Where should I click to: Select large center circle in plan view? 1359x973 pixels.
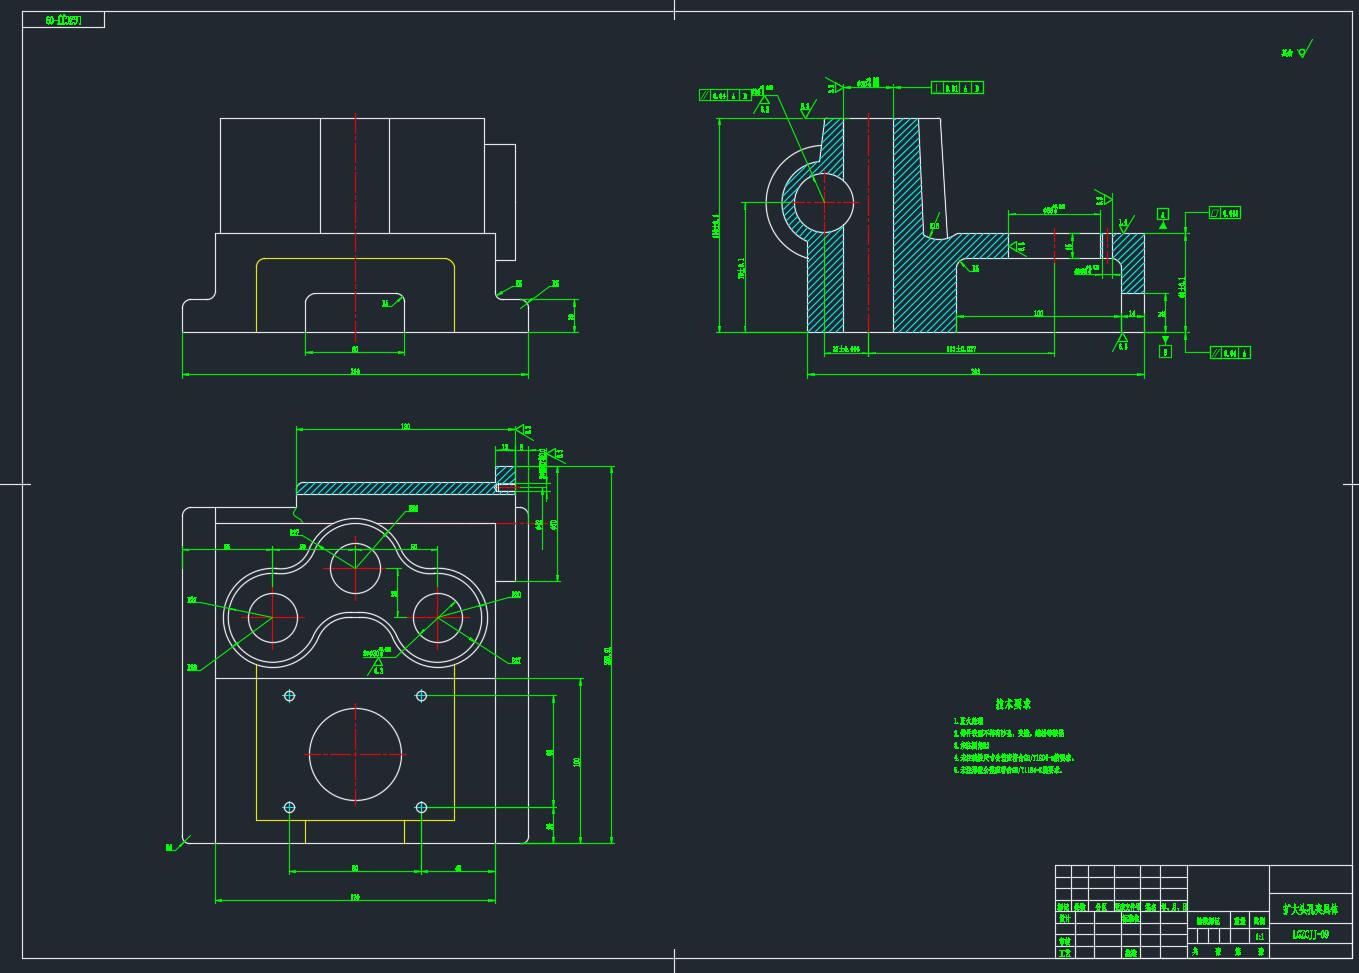(x=355, y=754)
